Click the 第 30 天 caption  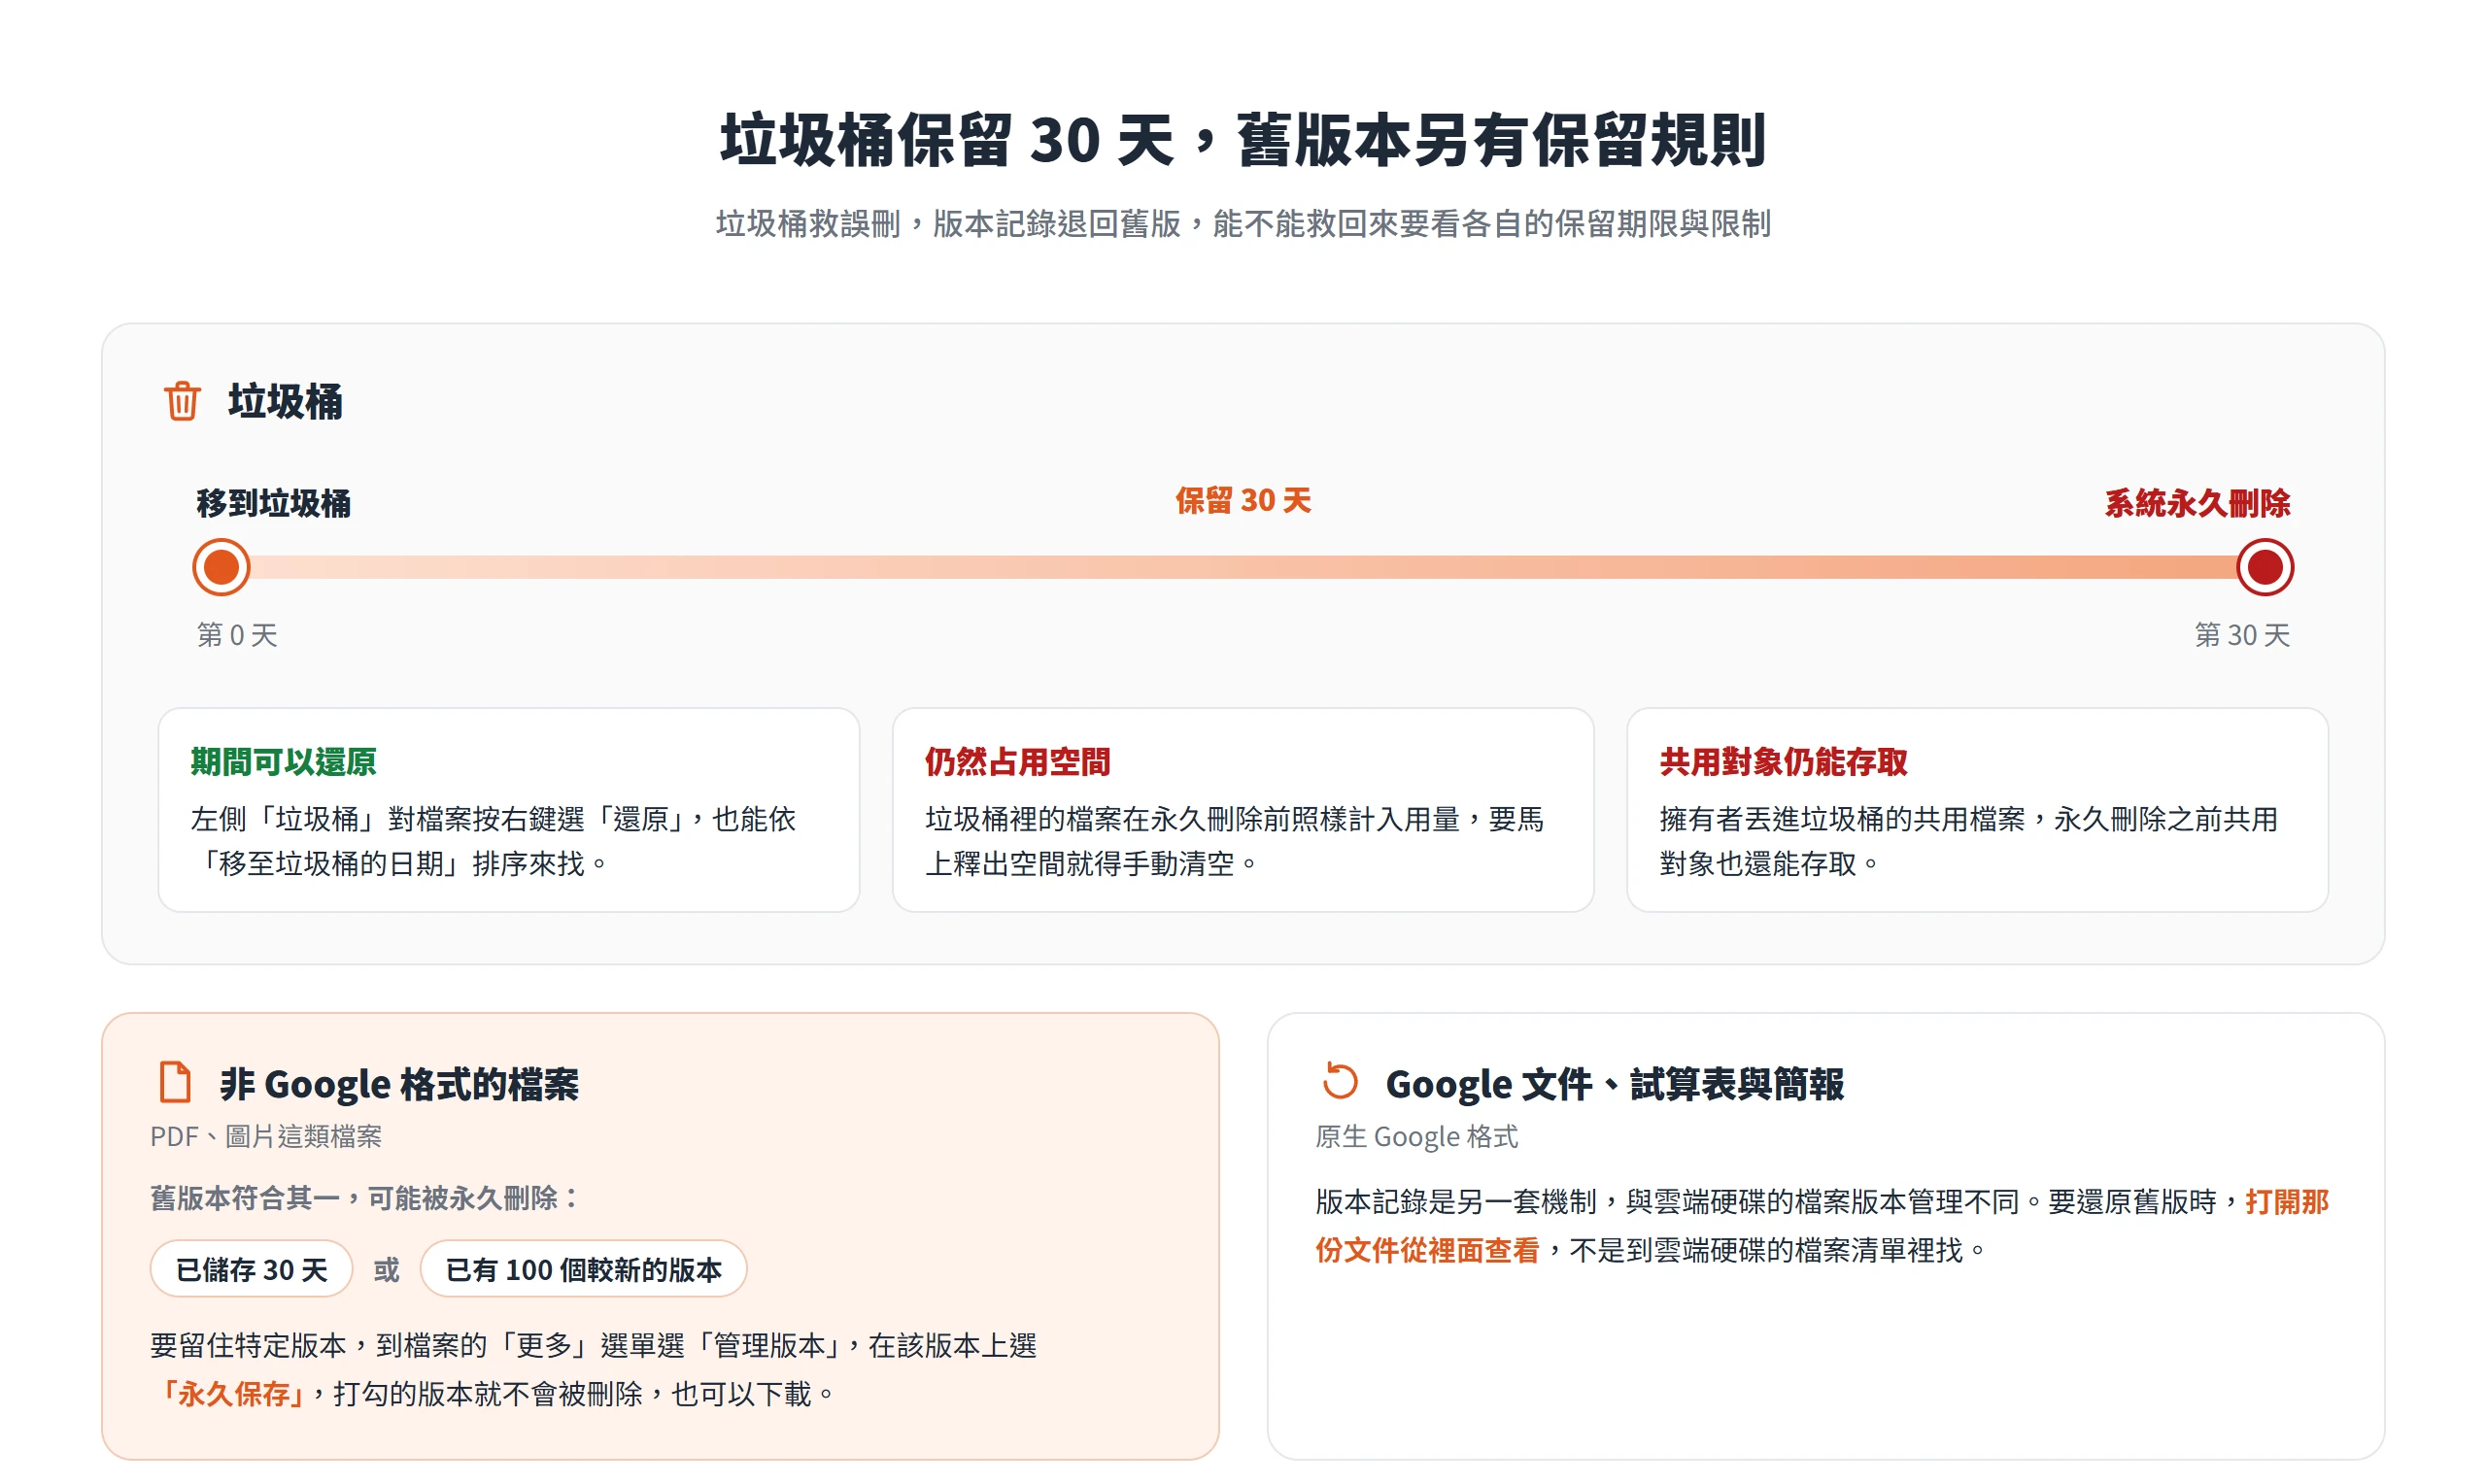click(2241, 634)
